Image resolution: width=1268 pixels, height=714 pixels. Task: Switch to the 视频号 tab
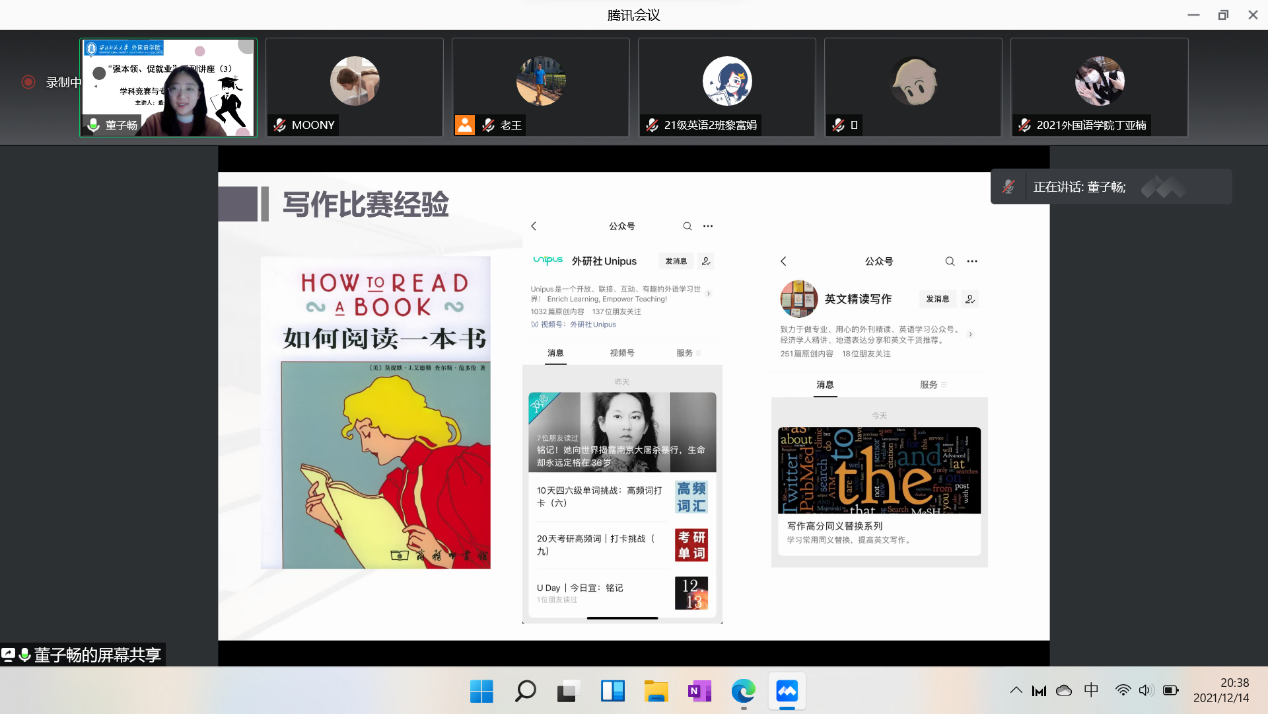point(621,353)
